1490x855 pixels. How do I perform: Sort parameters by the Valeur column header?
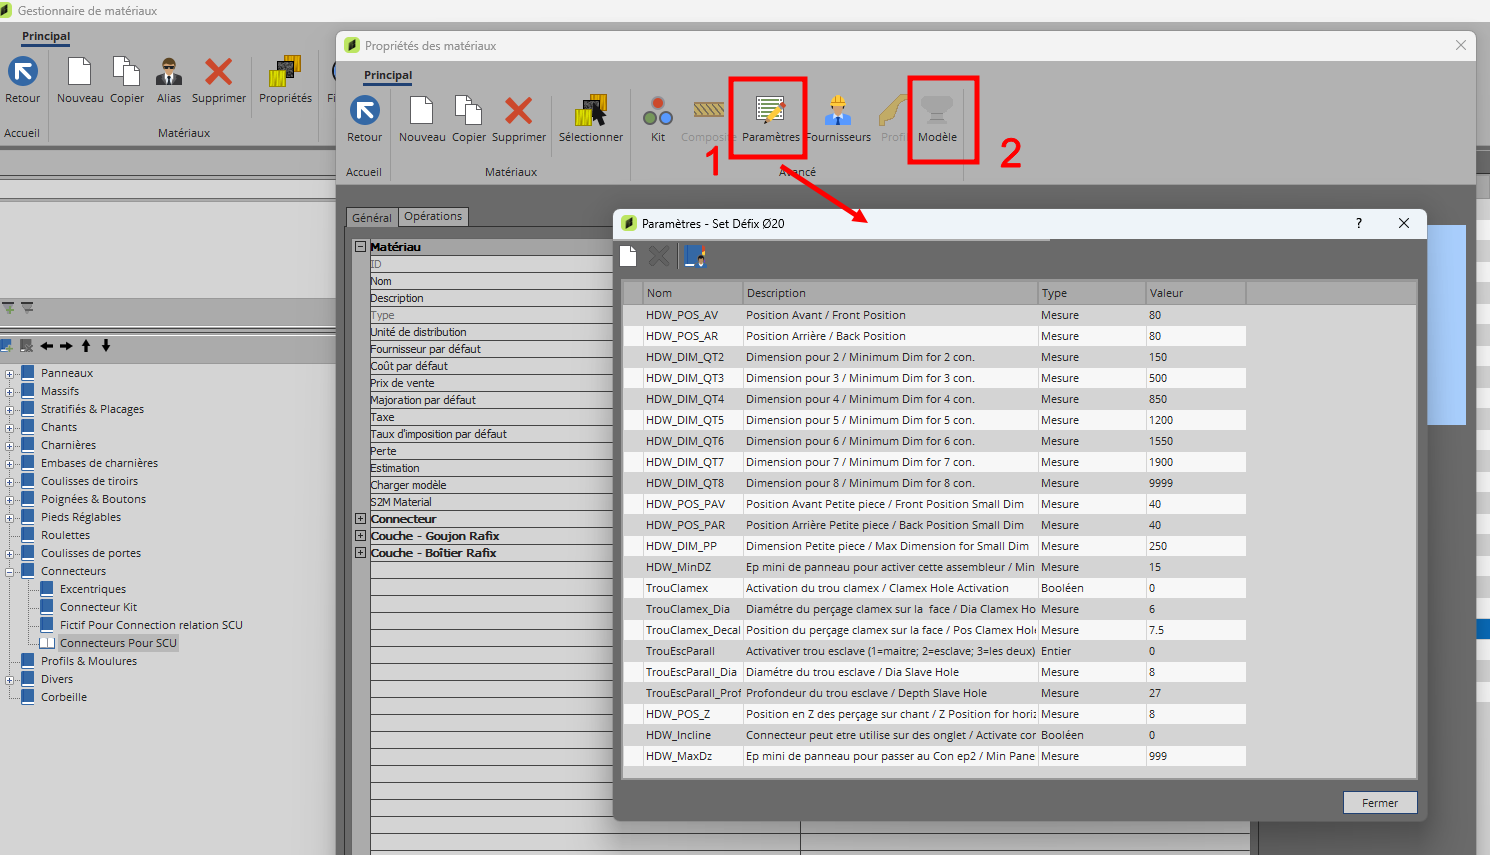coord(1196,293)
